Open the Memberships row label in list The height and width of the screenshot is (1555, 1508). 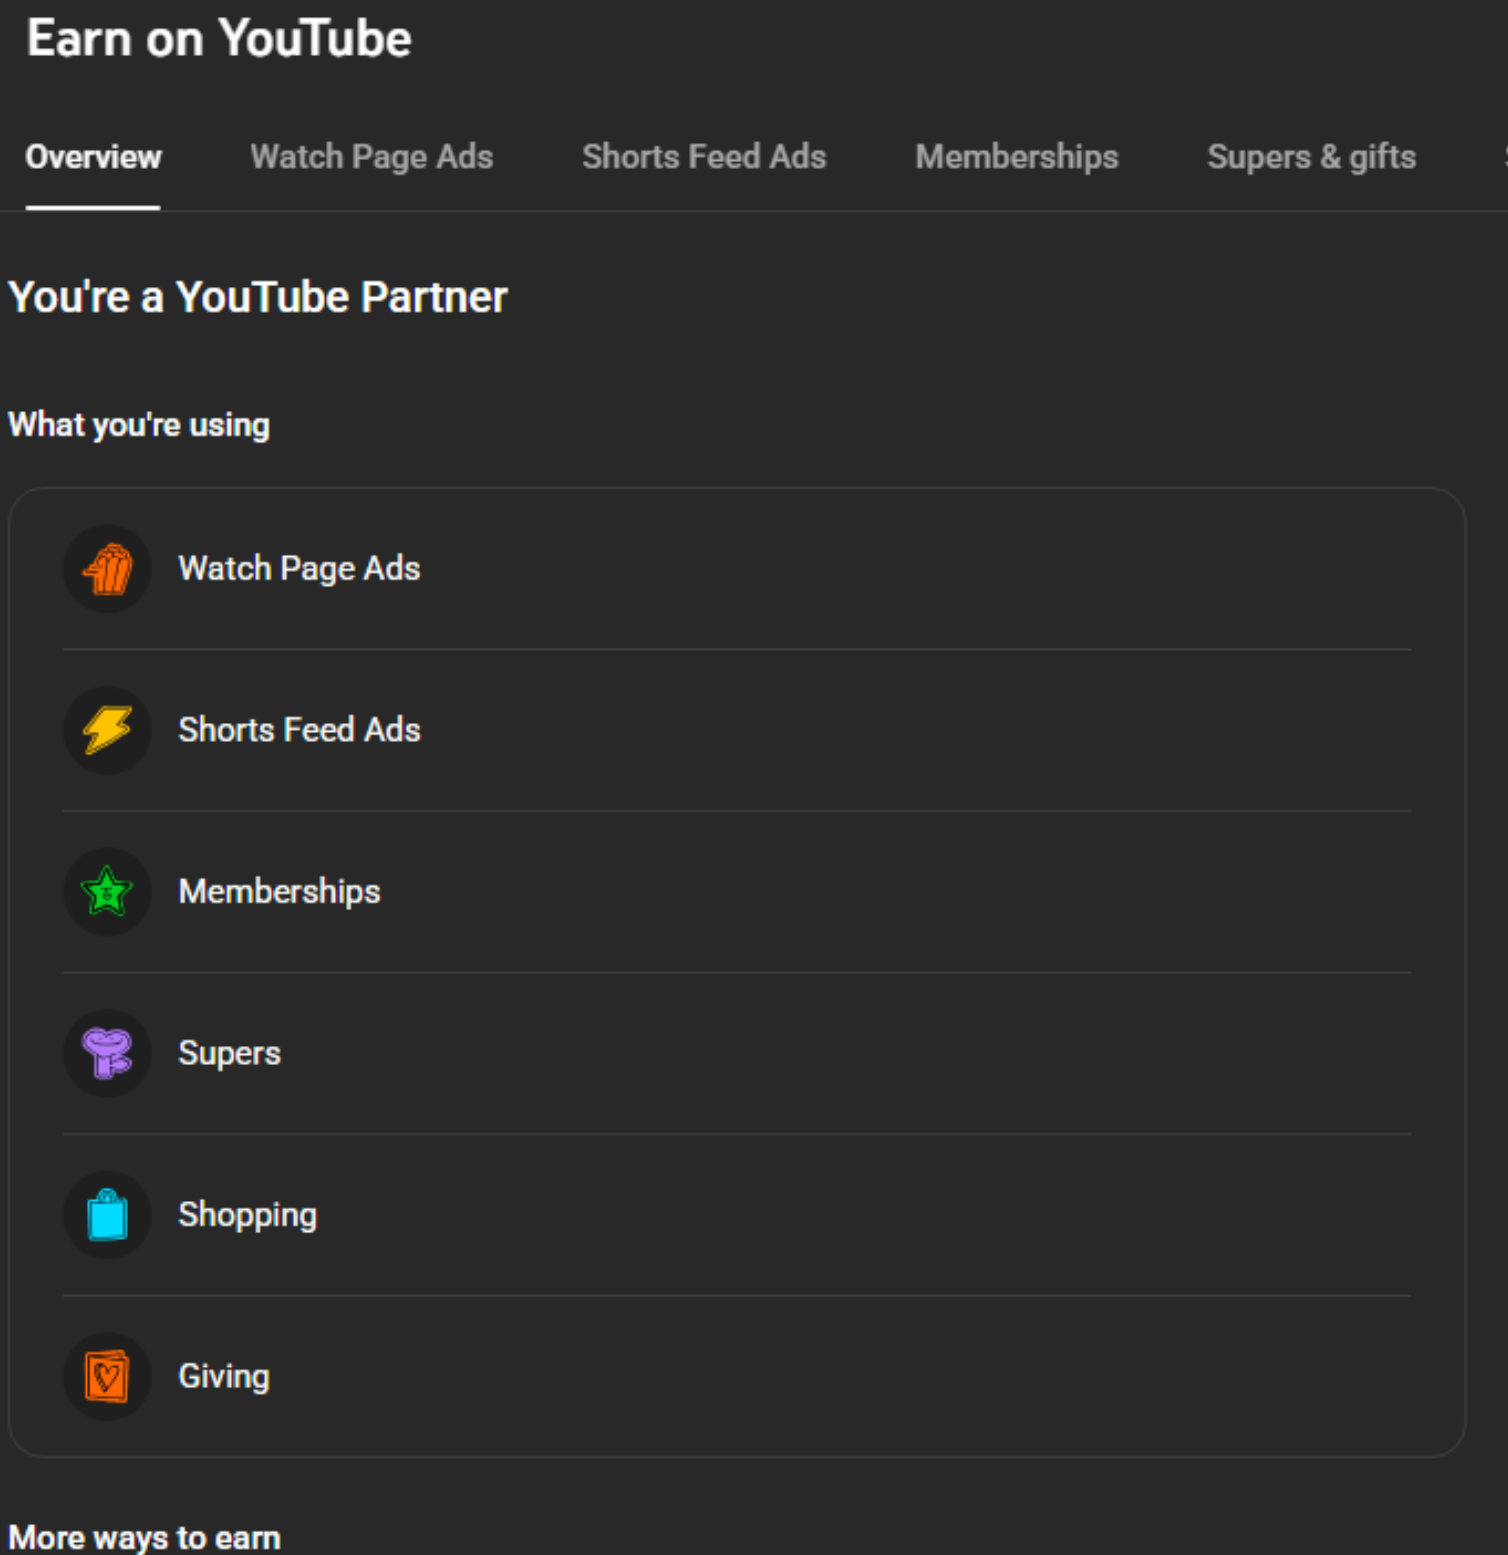tap(279, 891)
